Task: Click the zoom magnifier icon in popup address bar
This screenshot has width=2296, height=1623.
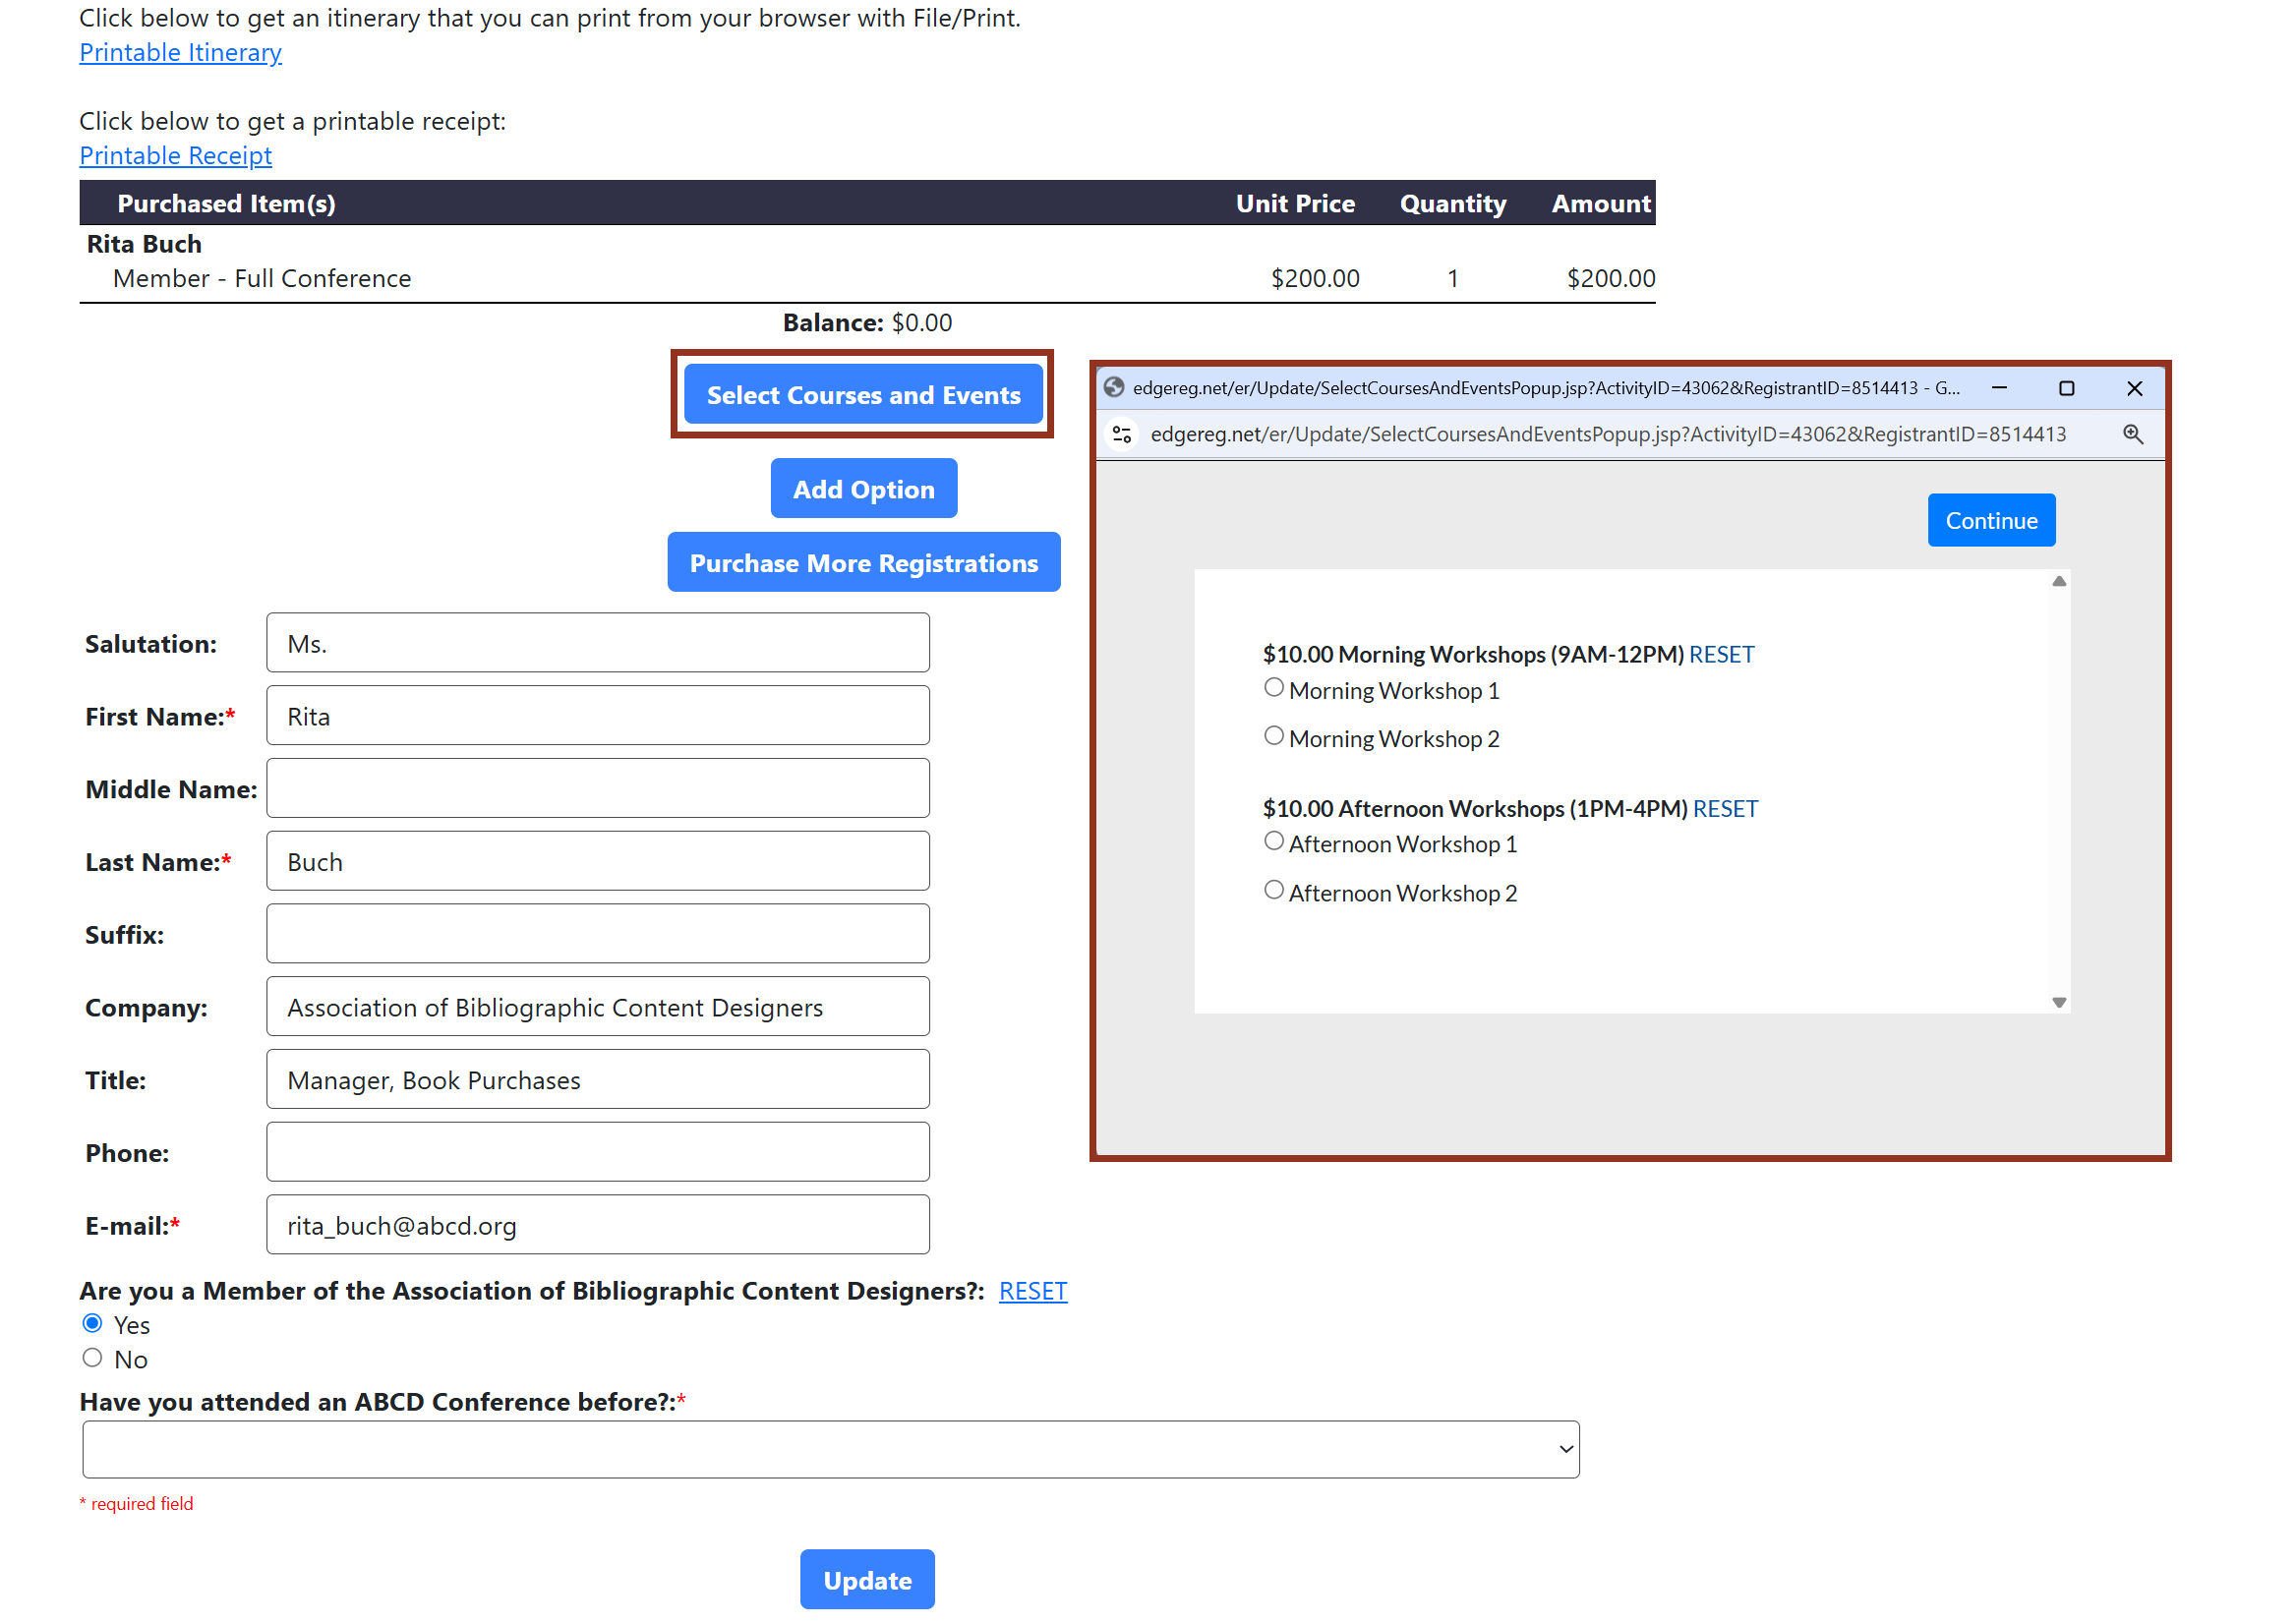Action: pos(2132,434)
